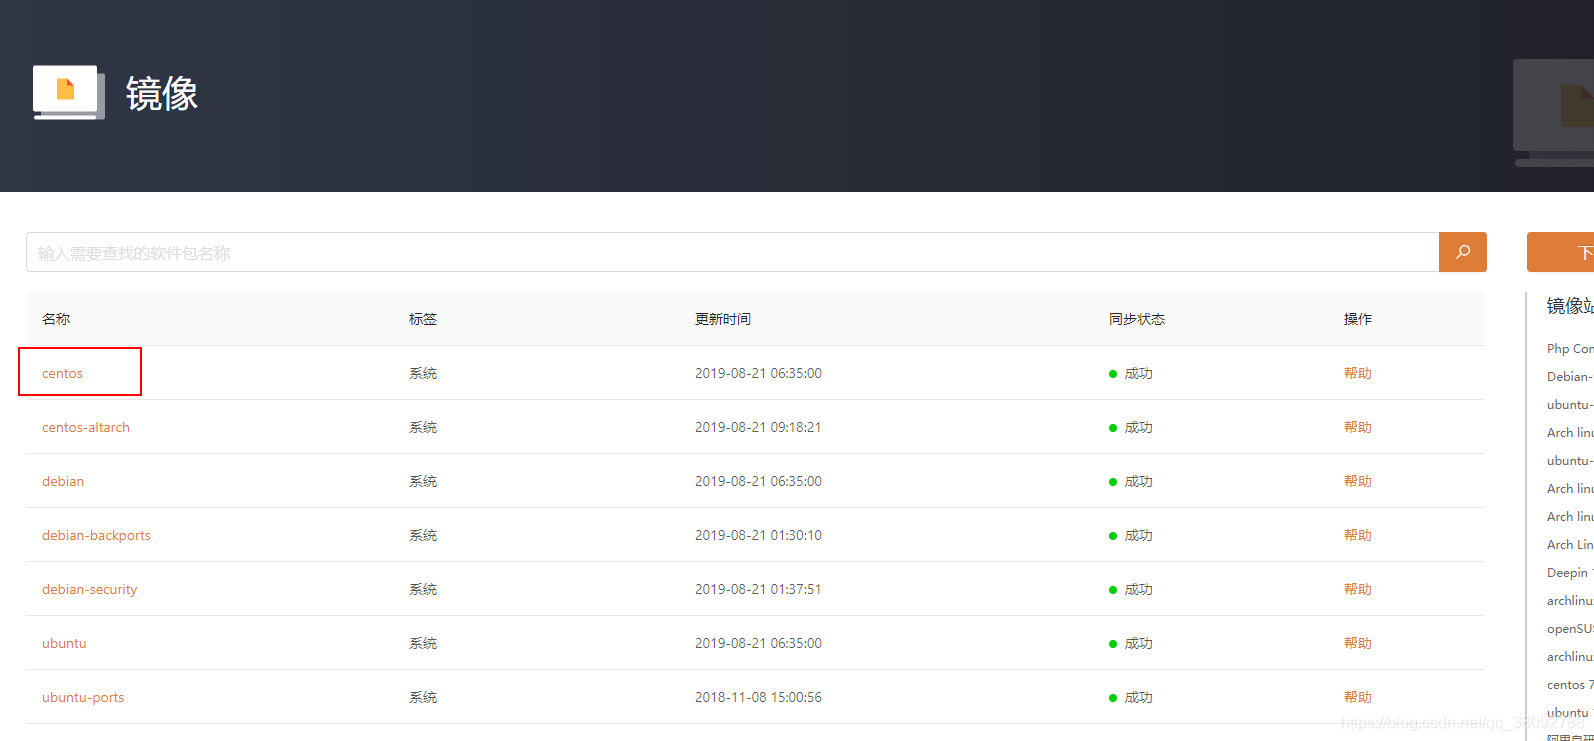Click the 同步状态 column header
The width and height of the screenshot is (1594, 741).
1137,319
